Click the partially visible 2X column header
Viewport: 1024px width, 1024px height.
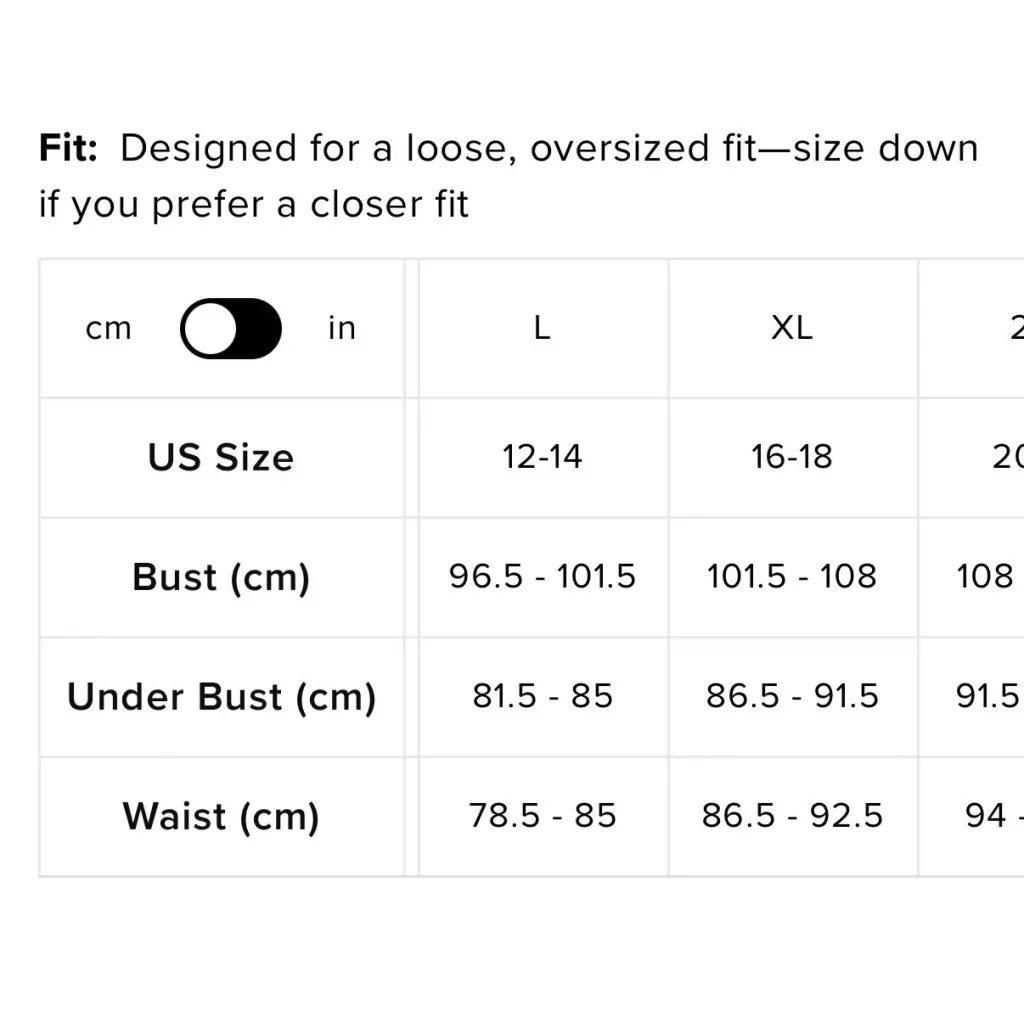[972, 328]
